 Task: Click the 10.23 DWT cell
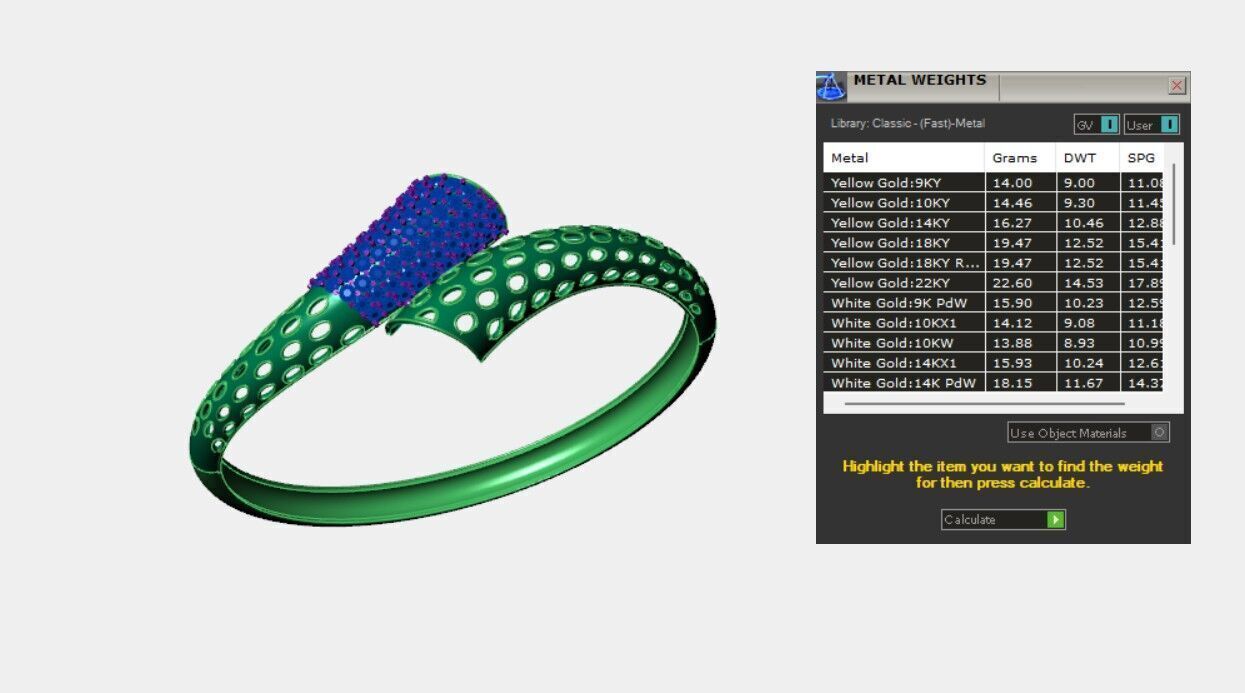1088,303
